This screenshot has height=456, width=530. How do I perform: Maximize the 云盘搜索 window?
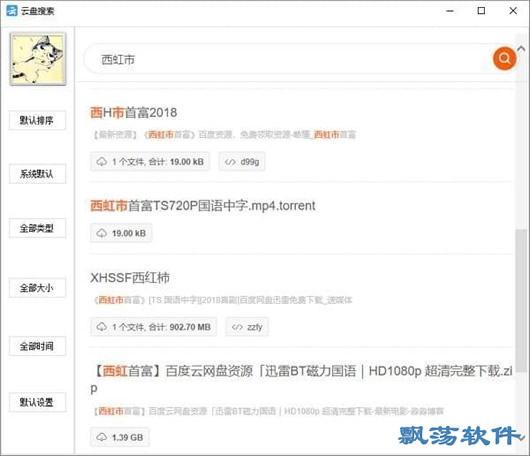coord(481,11)
